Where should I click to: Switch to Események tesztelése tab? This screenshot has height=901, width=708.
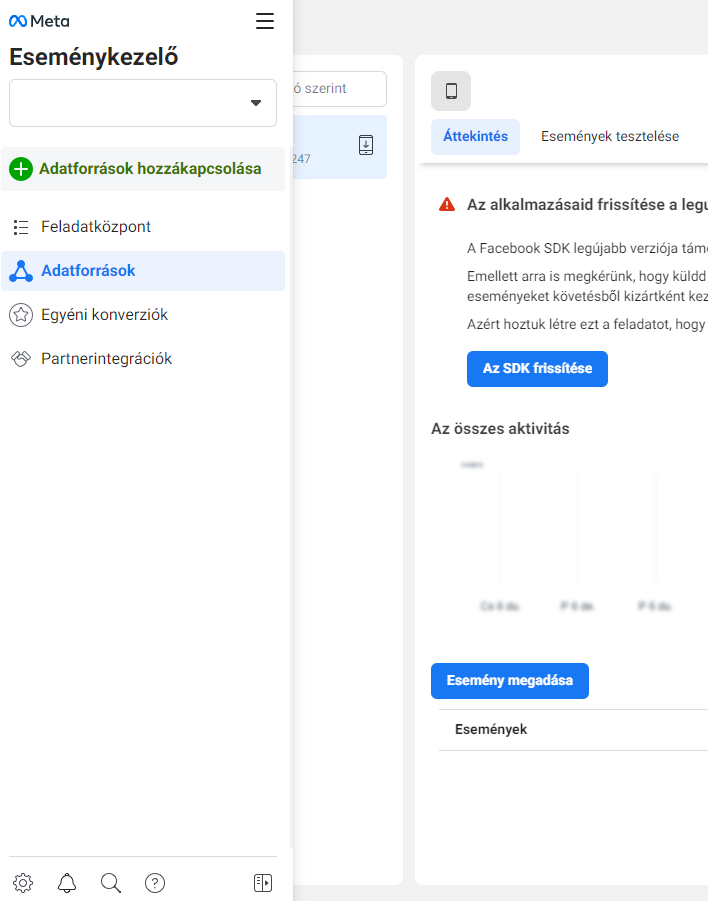610,137
